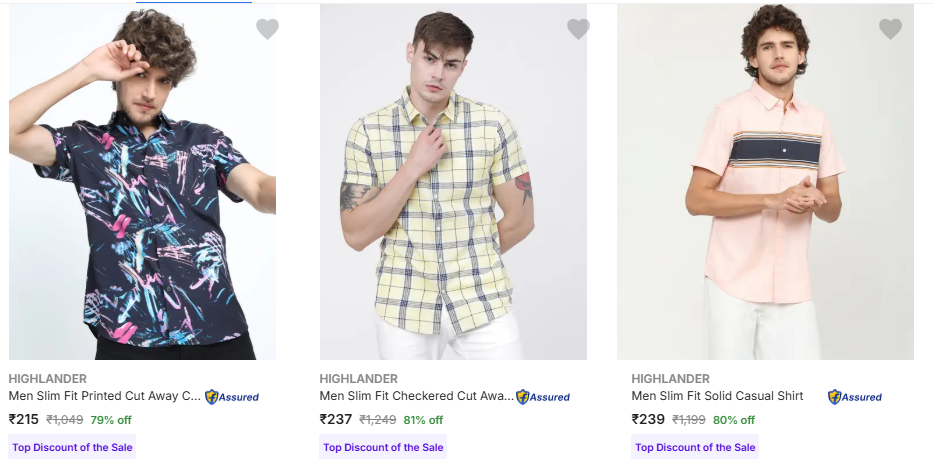Add solid casual shirt to wishlist
This screenshot has width=934, height=465.
tap(890, 29)
